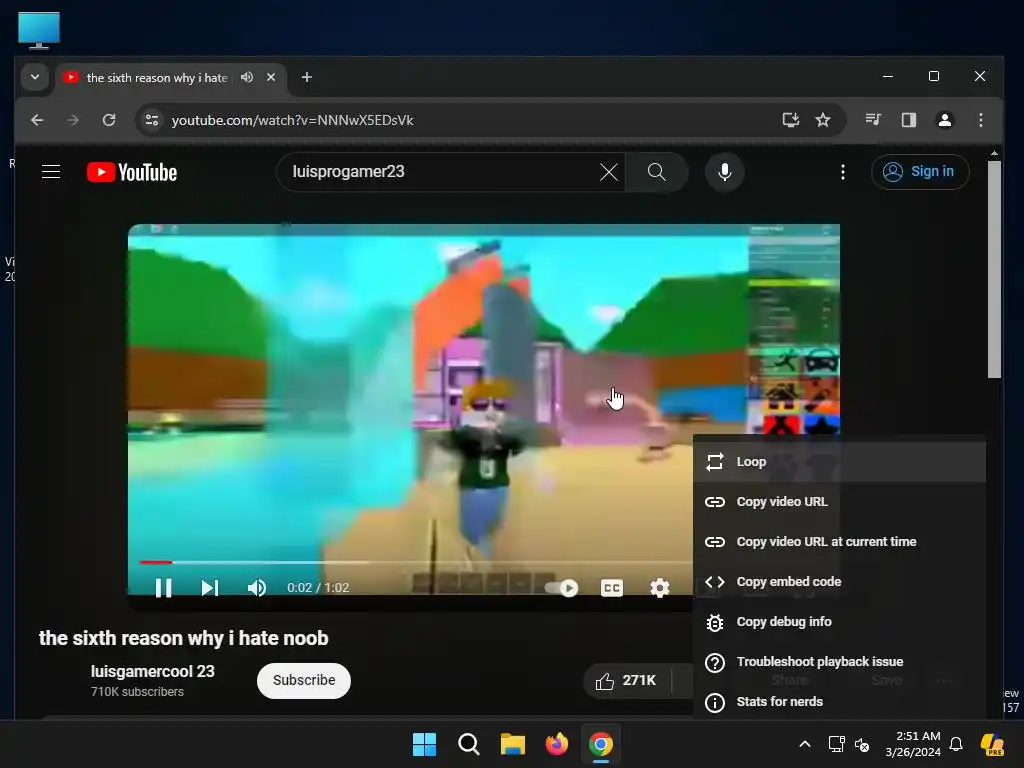Seek along the video progress bar

(x=415, y=562)
